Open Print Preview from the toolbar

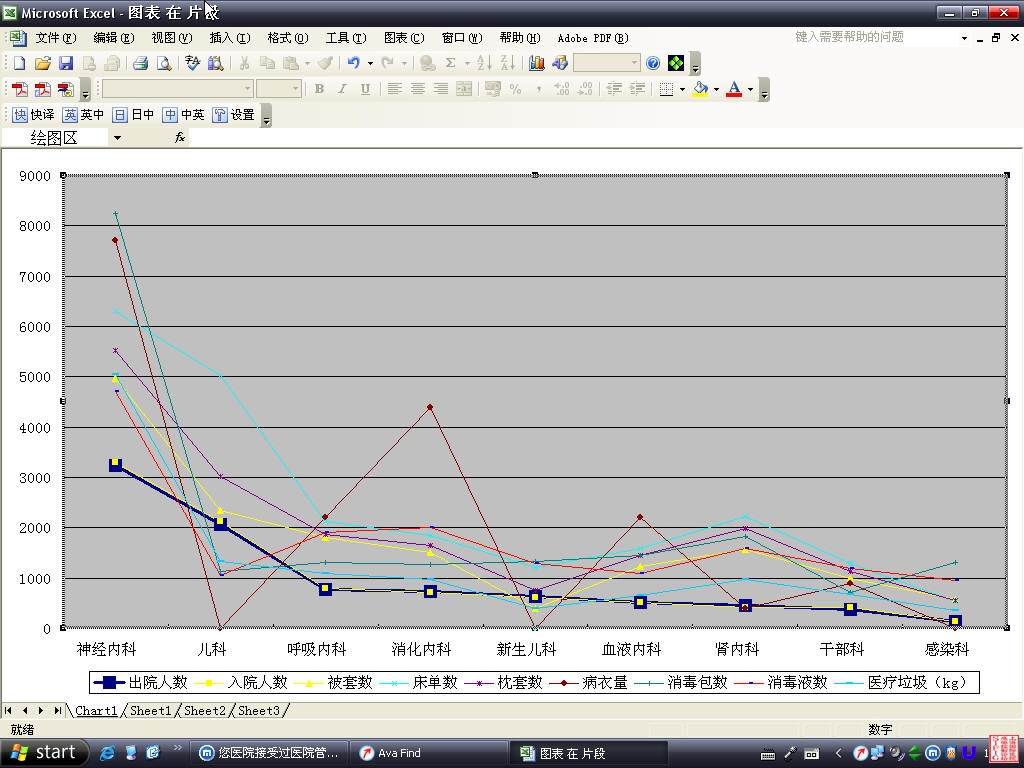tap(164, 63)
